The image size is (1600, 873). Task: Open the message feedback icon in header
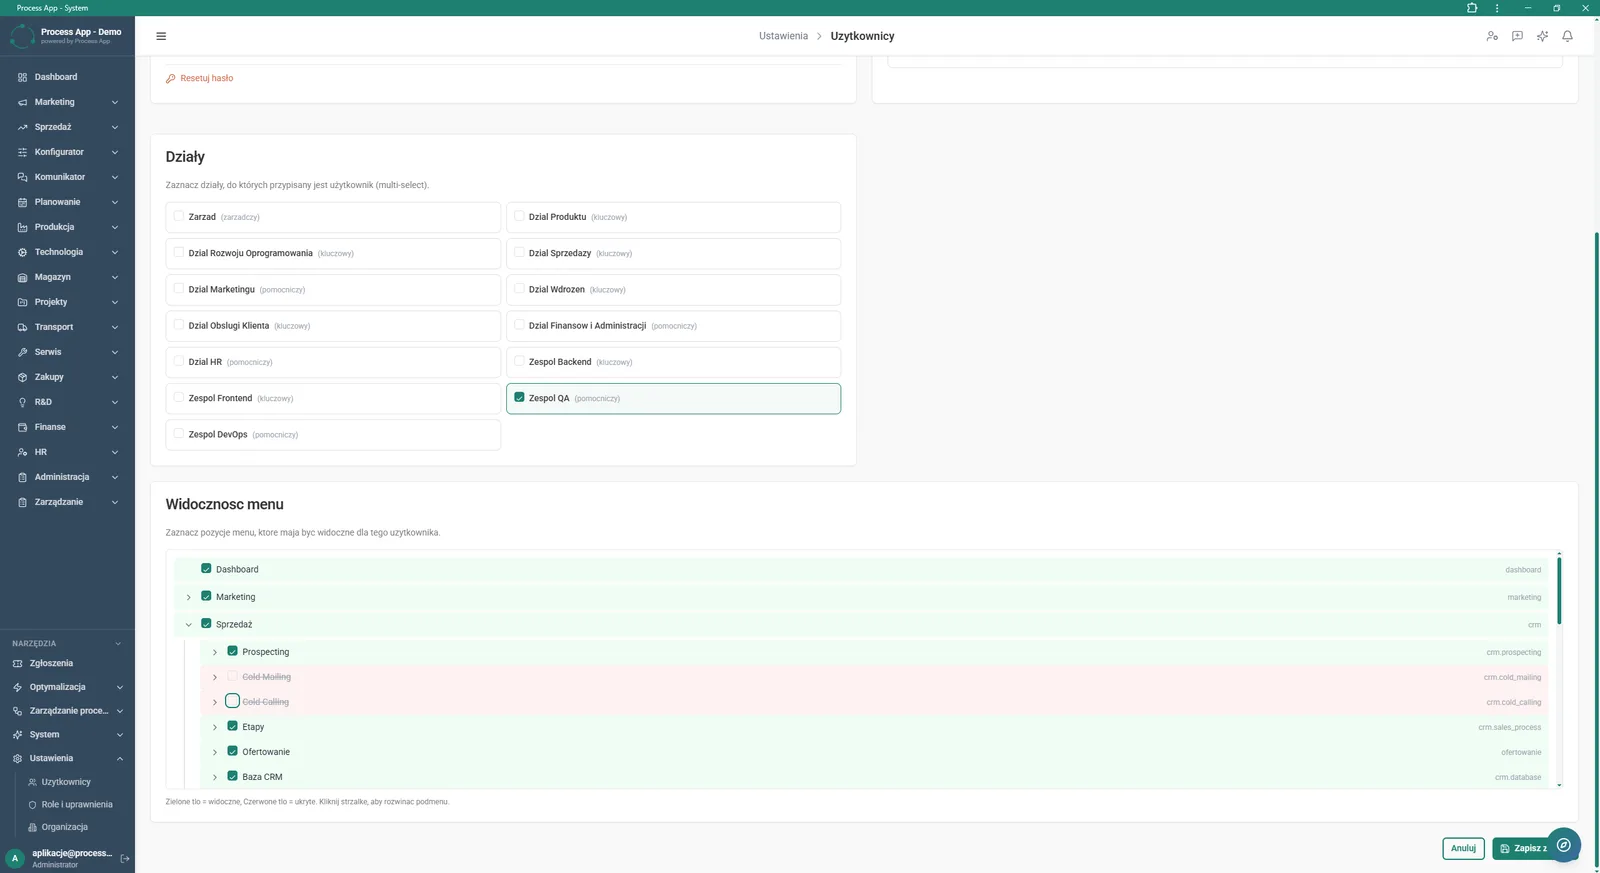[1517, 36]
